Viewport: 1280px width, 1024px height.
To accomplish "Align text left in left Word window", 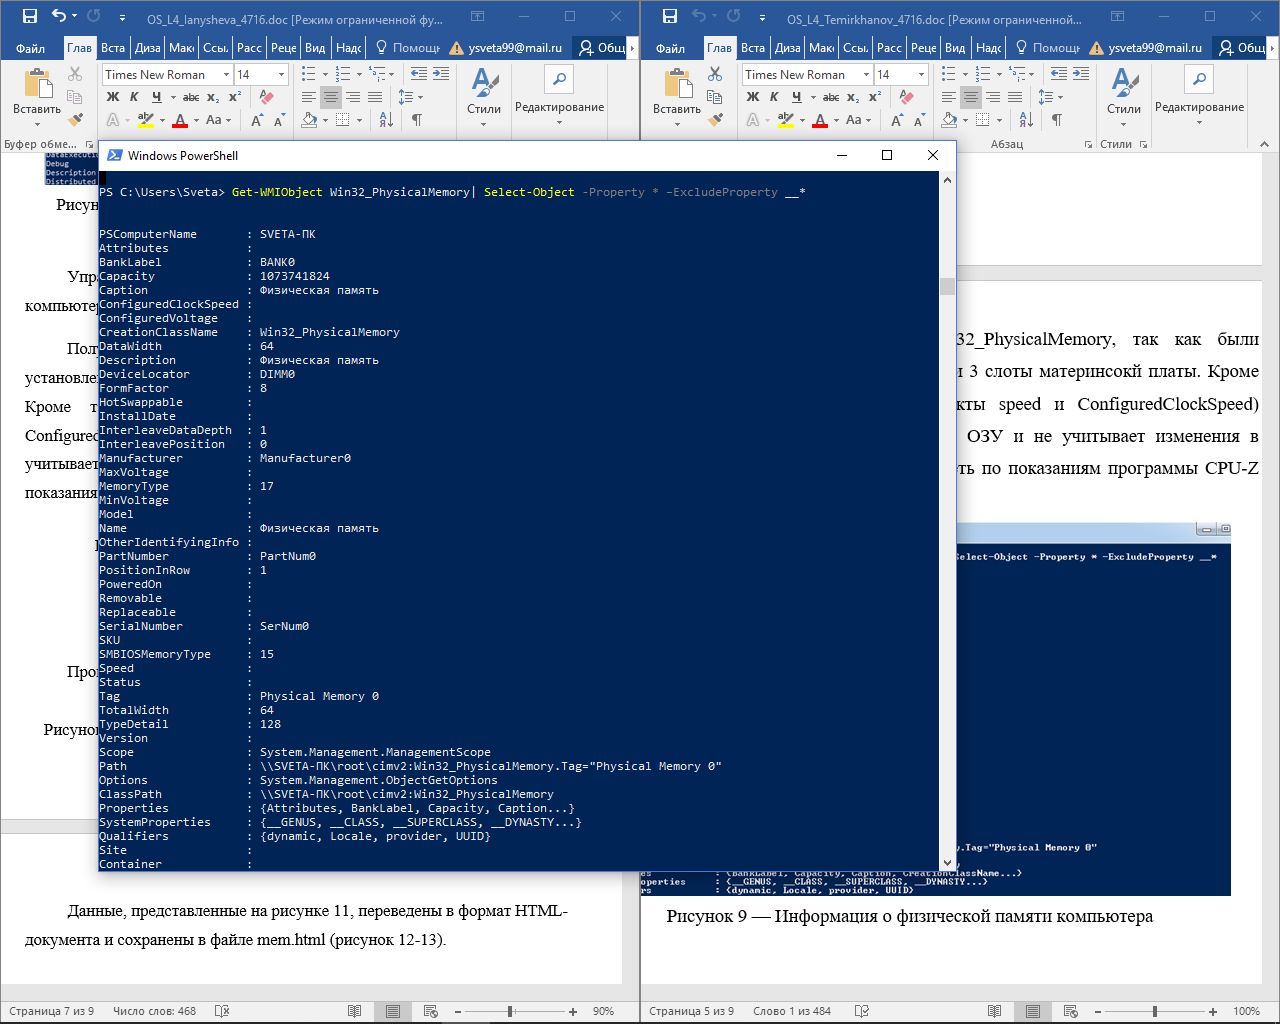I will 309,97.
